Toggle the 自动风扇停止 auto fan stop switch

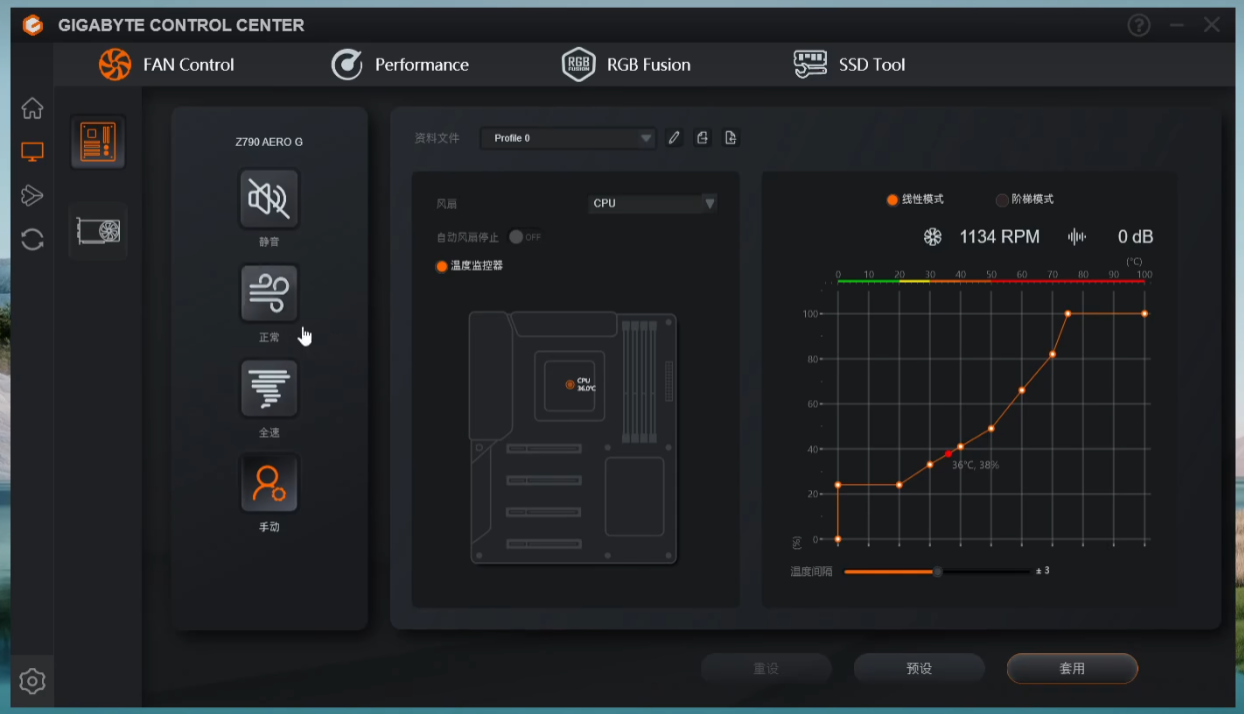coord(518,237)
